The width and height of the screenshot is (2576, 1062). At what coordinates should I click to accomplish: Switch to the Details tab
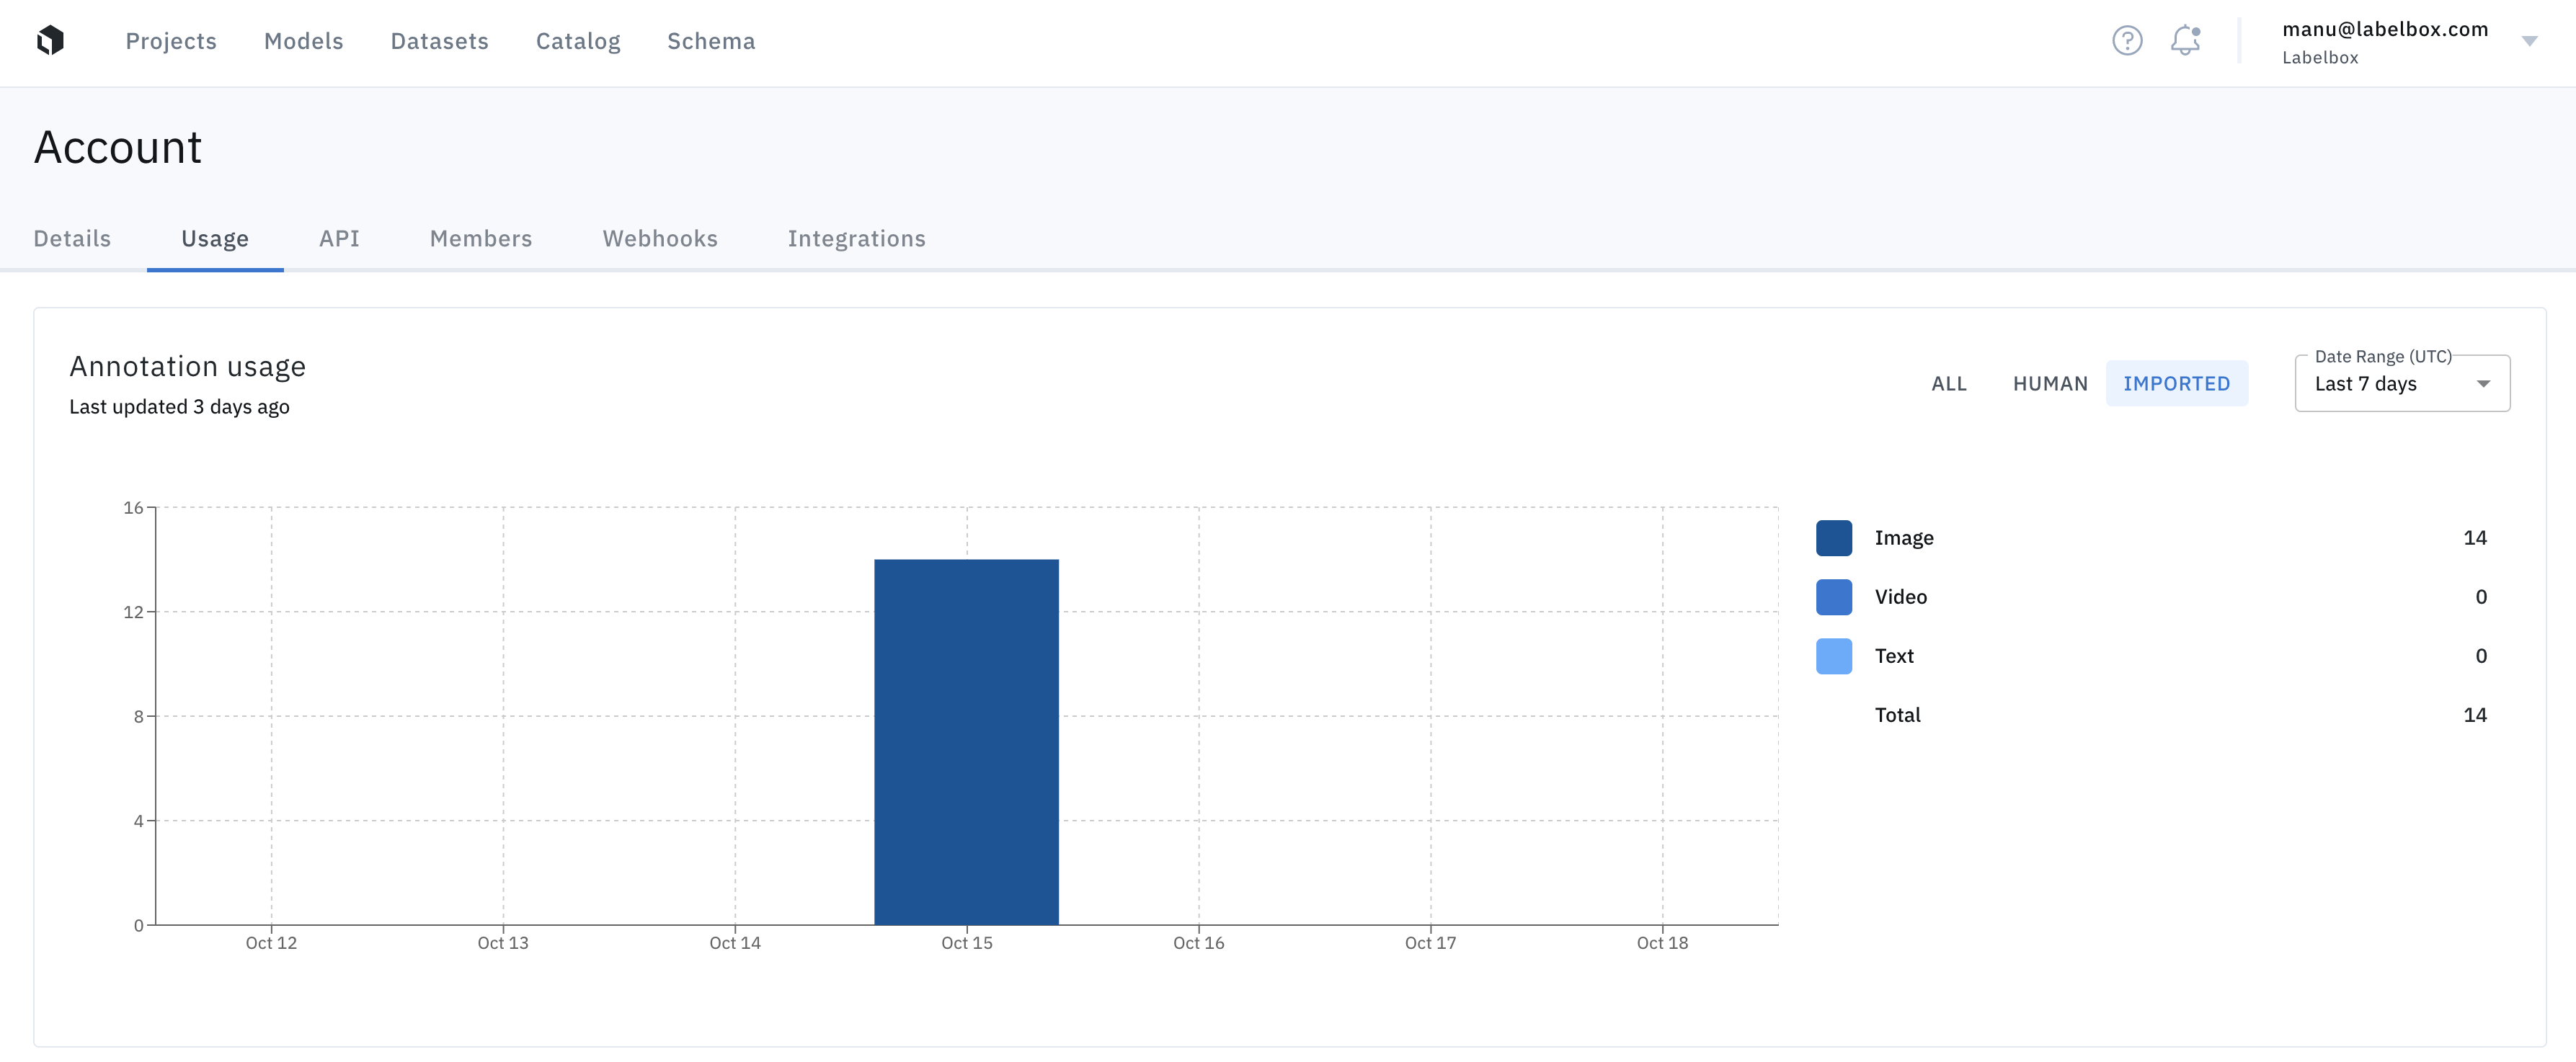click(x=72, y=239)
